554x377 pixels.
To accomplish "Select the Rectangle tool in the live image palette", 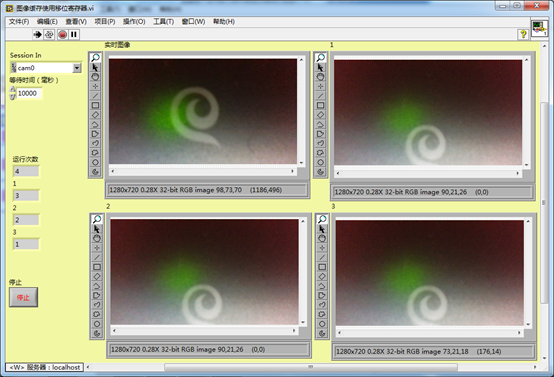I will [x=95, y=105].
